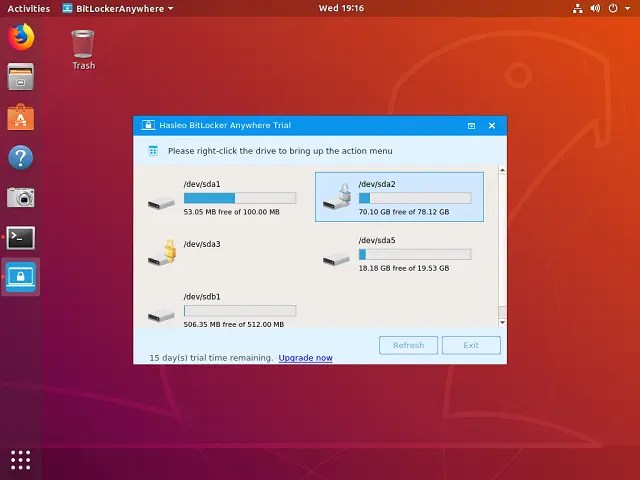
Task: Click the grid icon beside the instruction text
Action: [x=153, y=151]
